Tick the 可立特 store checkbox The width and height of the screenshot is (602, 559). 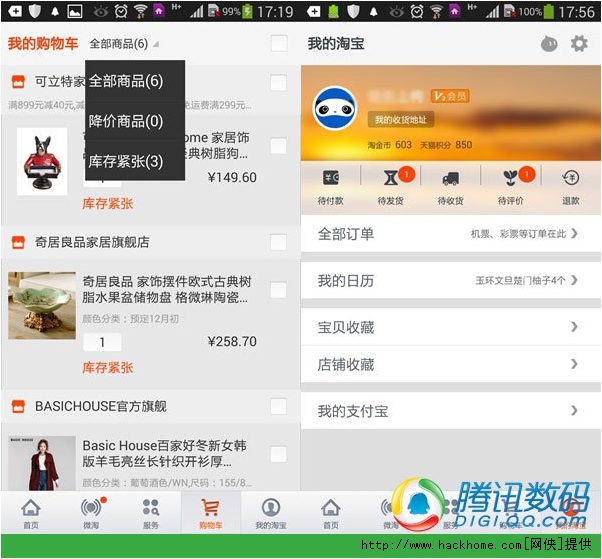tap(279, 82)
